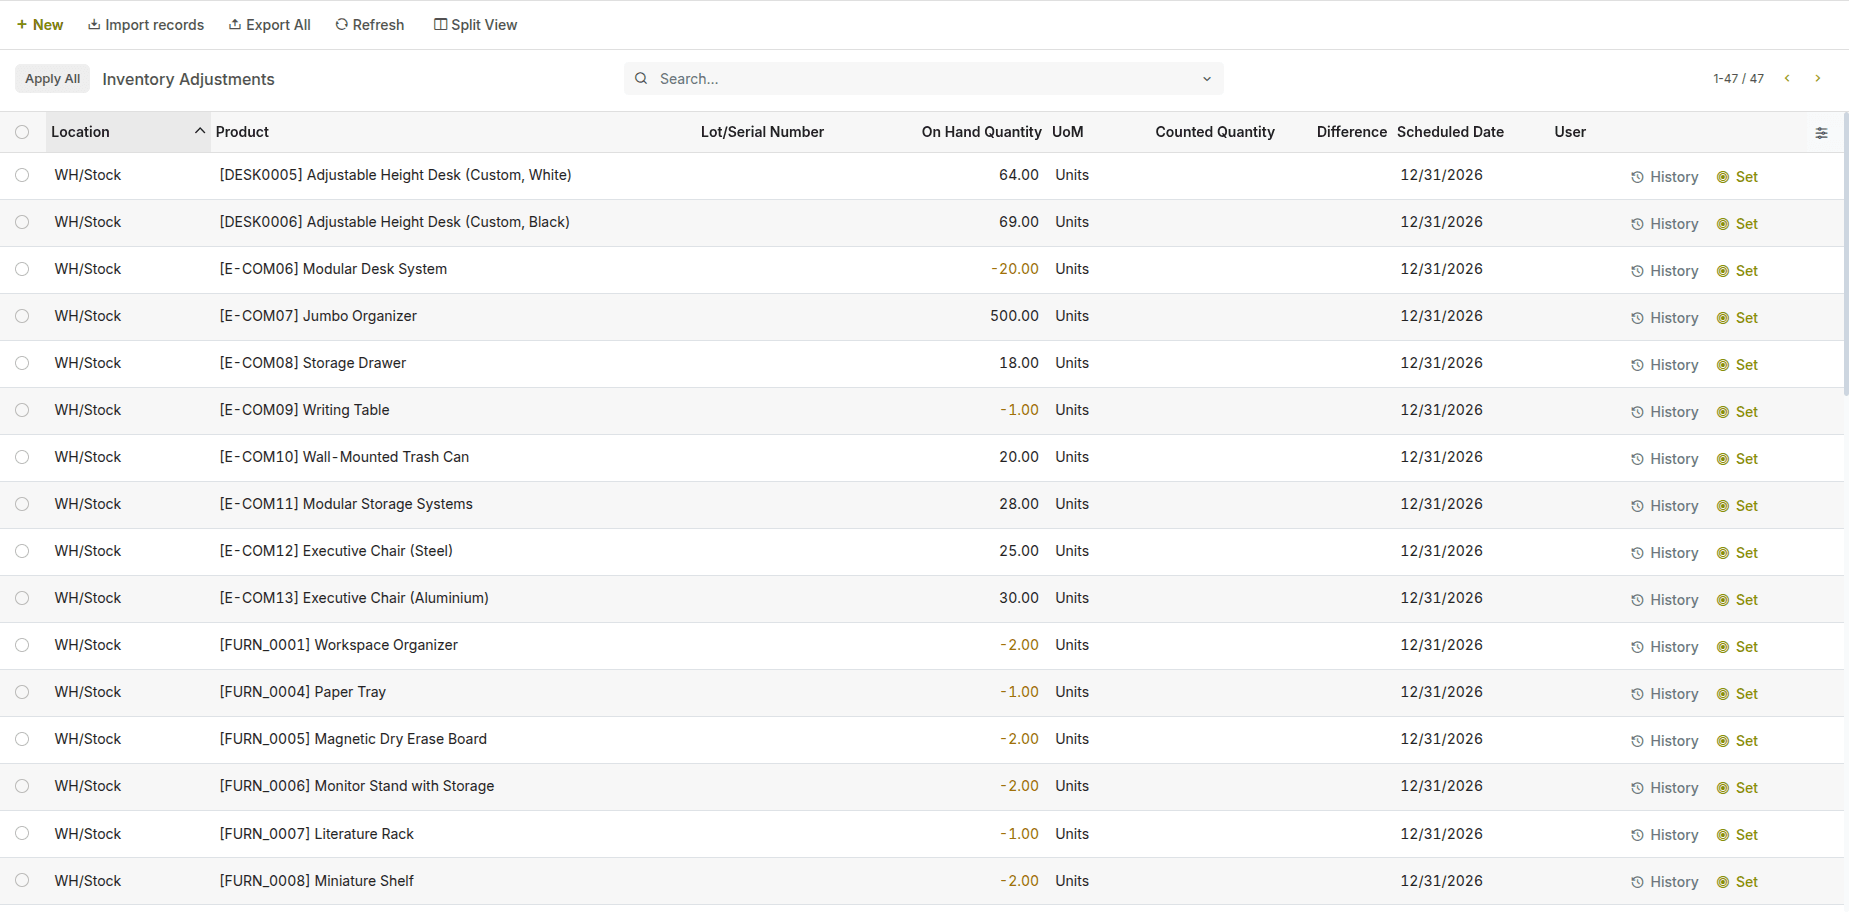Select the search magnifier icon
1849x912 pixels.
point(641,78)
